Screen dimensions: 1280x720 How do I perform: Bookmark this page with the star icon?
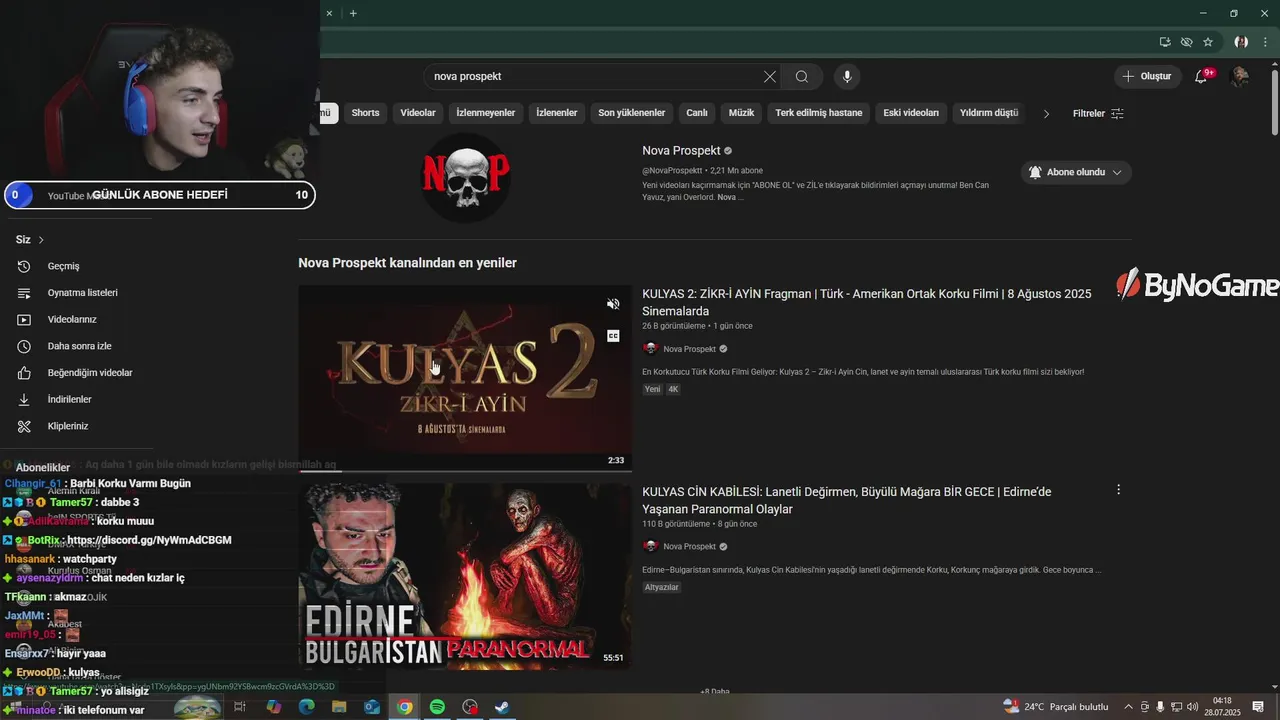(1208, 42)
